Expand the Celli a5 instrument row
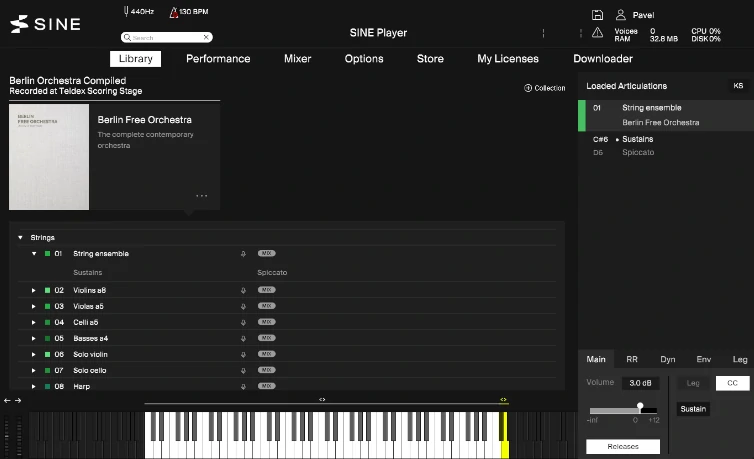This screenshot has width=754, height=459. point(33,322)
